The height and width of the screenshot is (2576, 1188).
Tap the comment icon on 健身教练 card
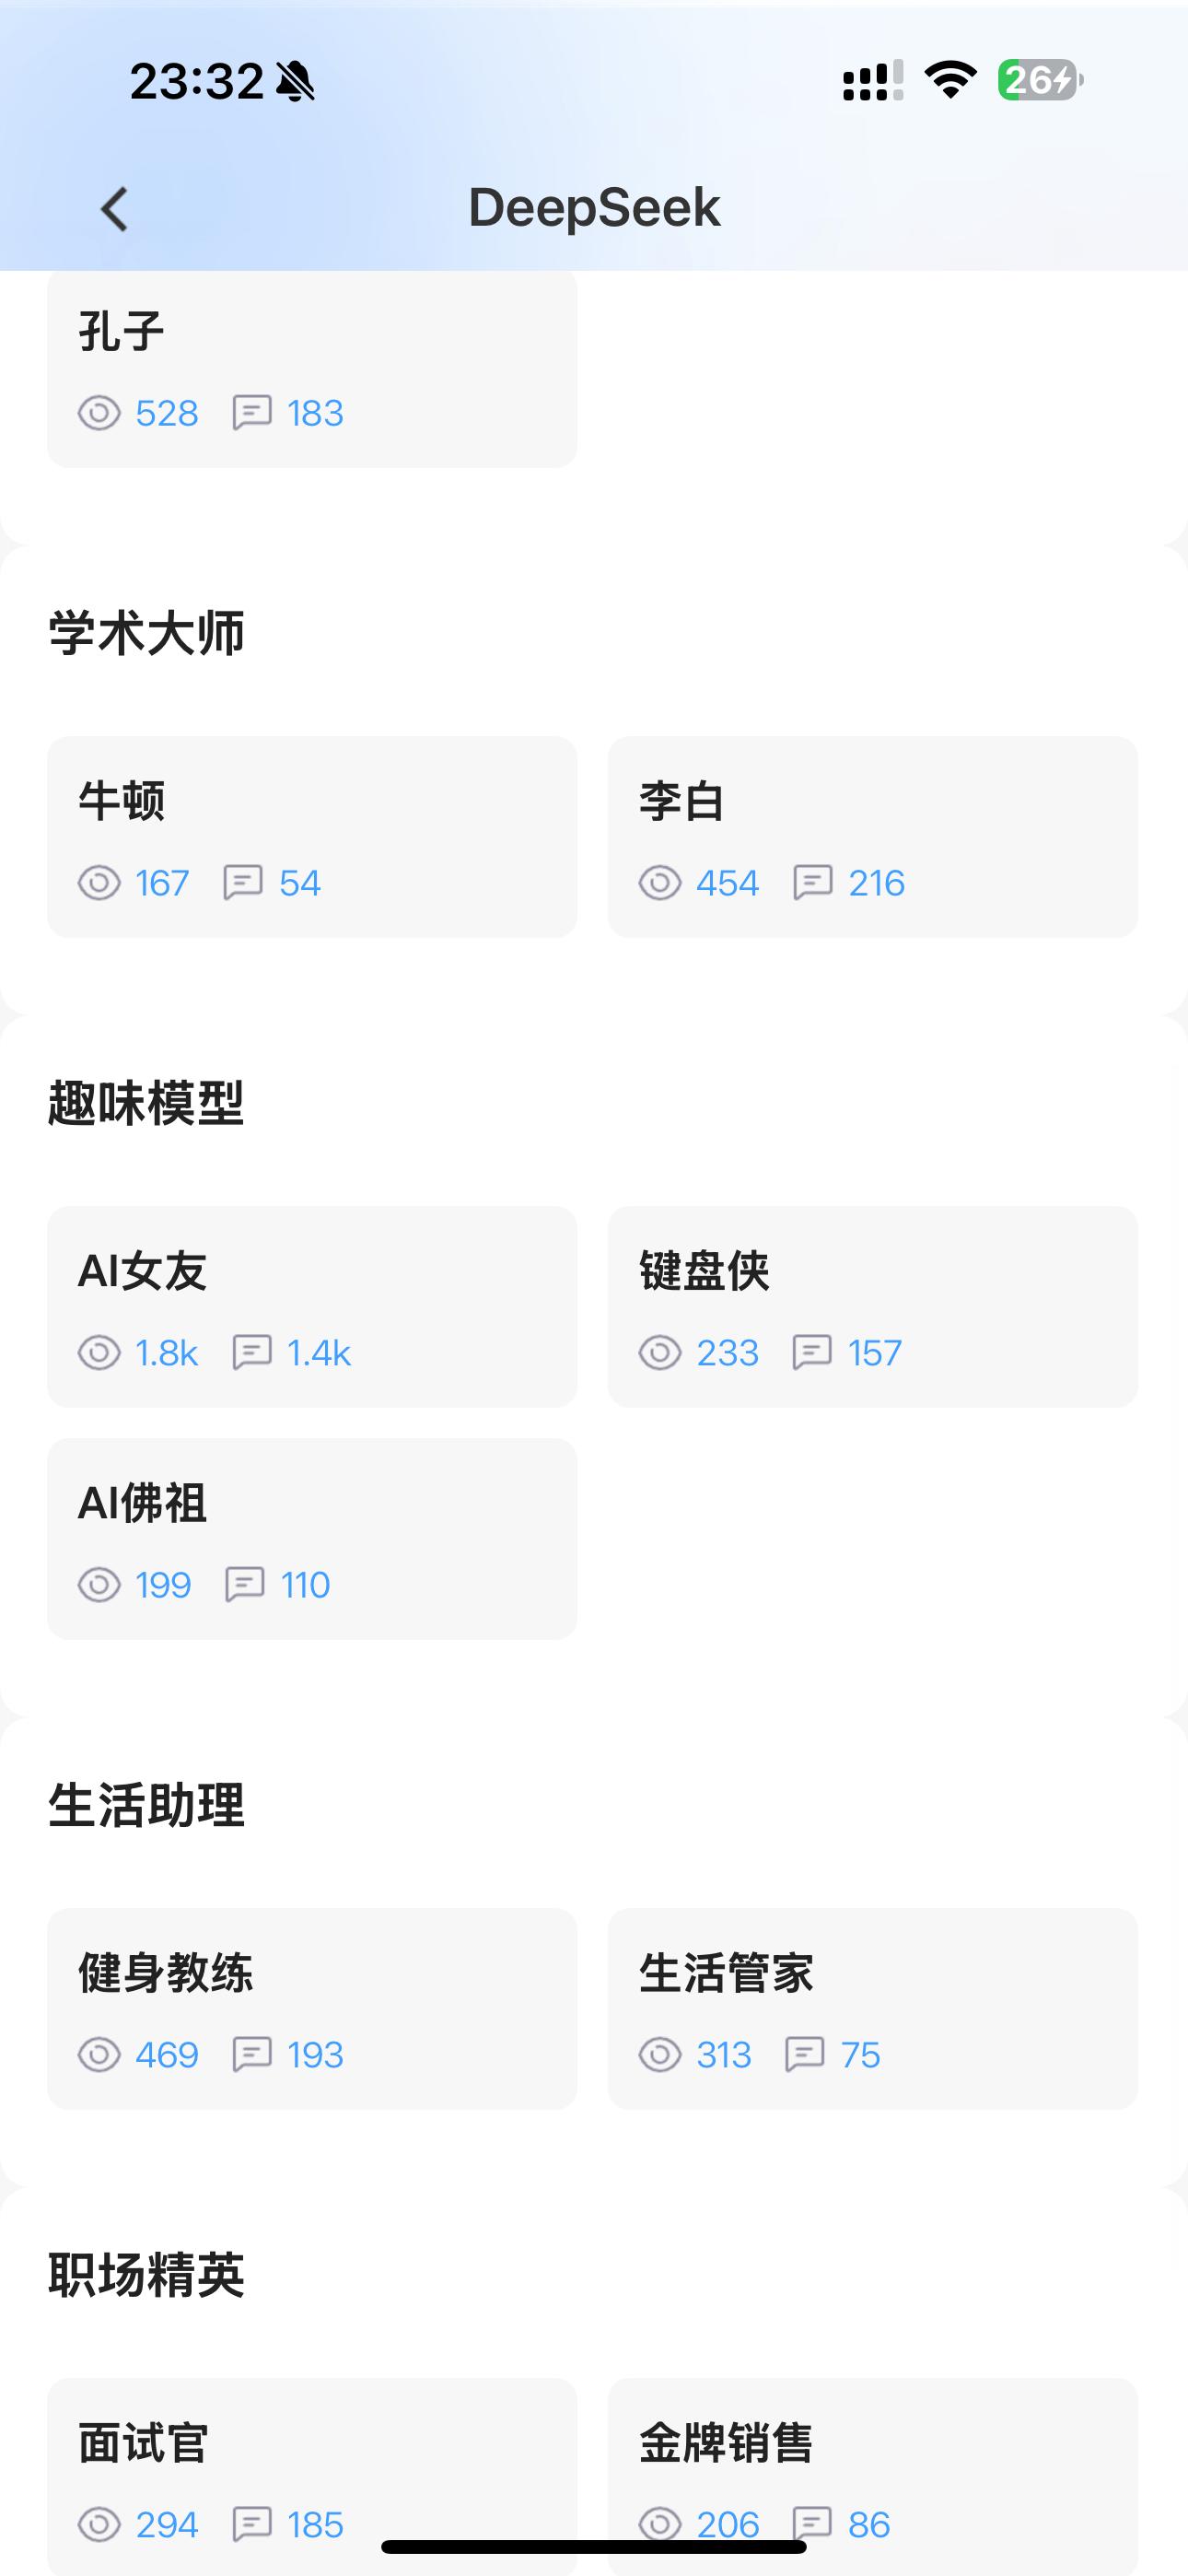coord(251,2055)
